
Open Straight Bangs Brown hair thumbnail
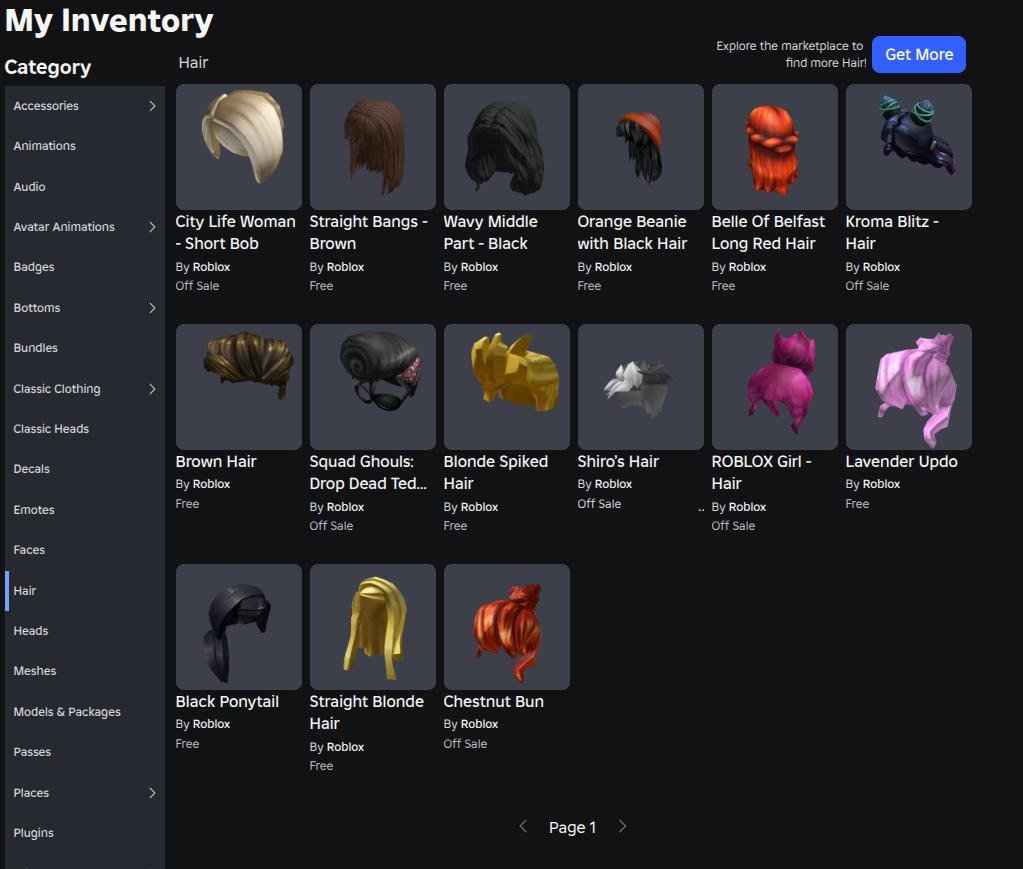[373, 147]
